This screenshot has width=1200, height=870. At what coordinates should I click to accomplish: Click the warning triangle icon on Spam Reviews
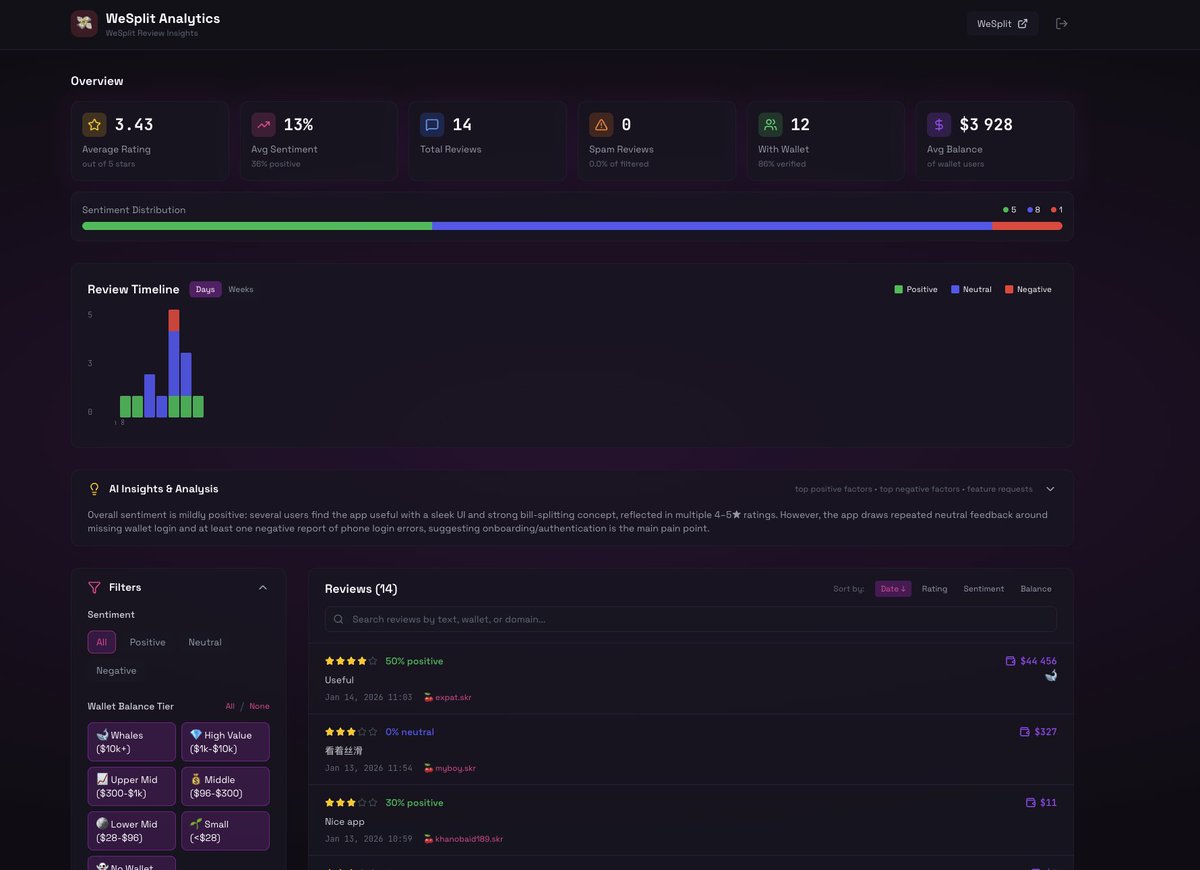(601, 125)
